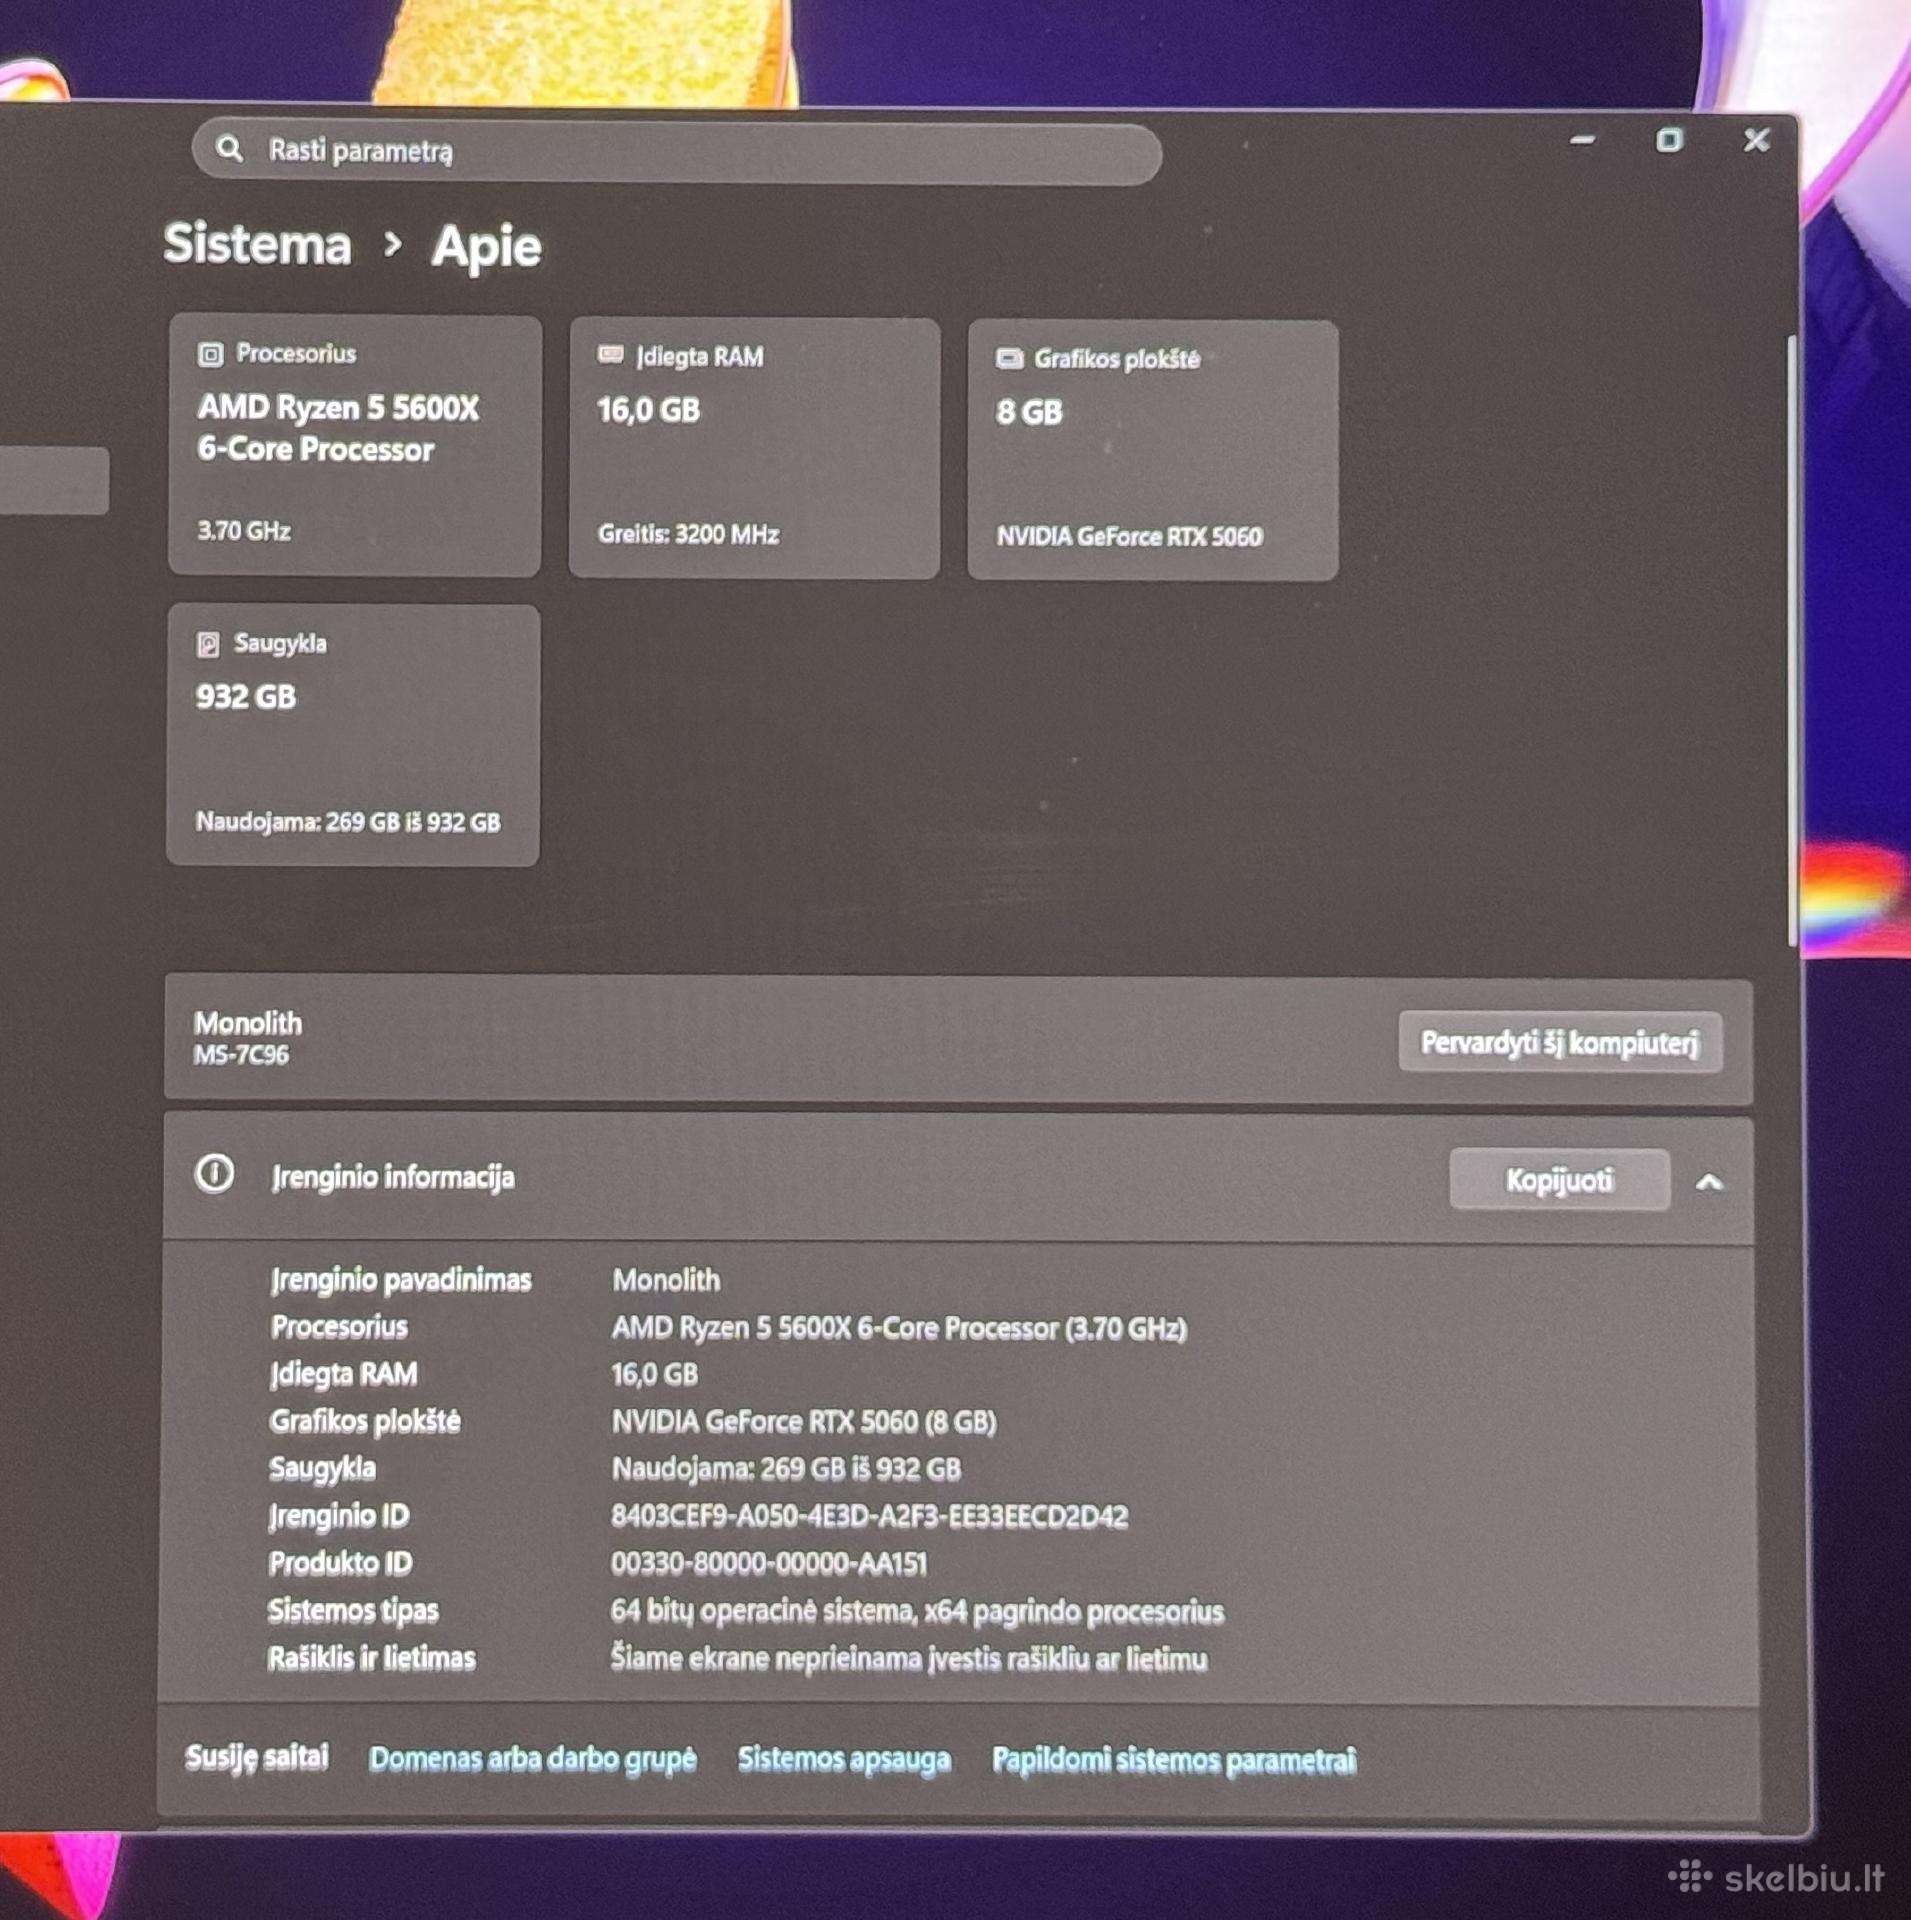This screenshot has width=1911, height=1920.
Task: Click the search magnifier icon
Action: pyautogui.click(x=229, y=149)
